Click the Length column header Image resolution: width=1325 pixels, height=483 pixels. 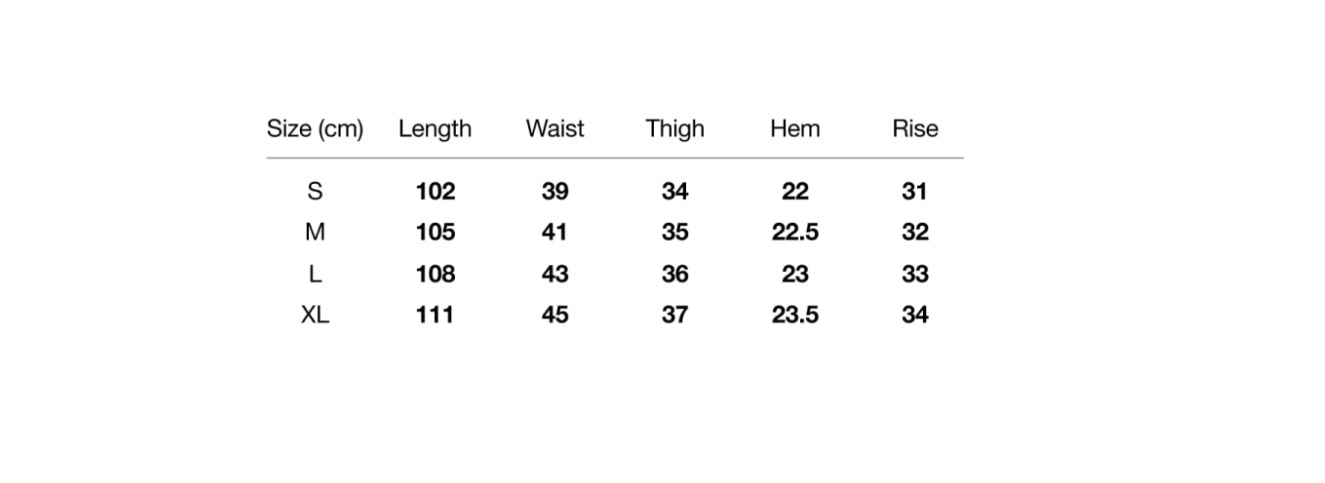coord(435,129)
